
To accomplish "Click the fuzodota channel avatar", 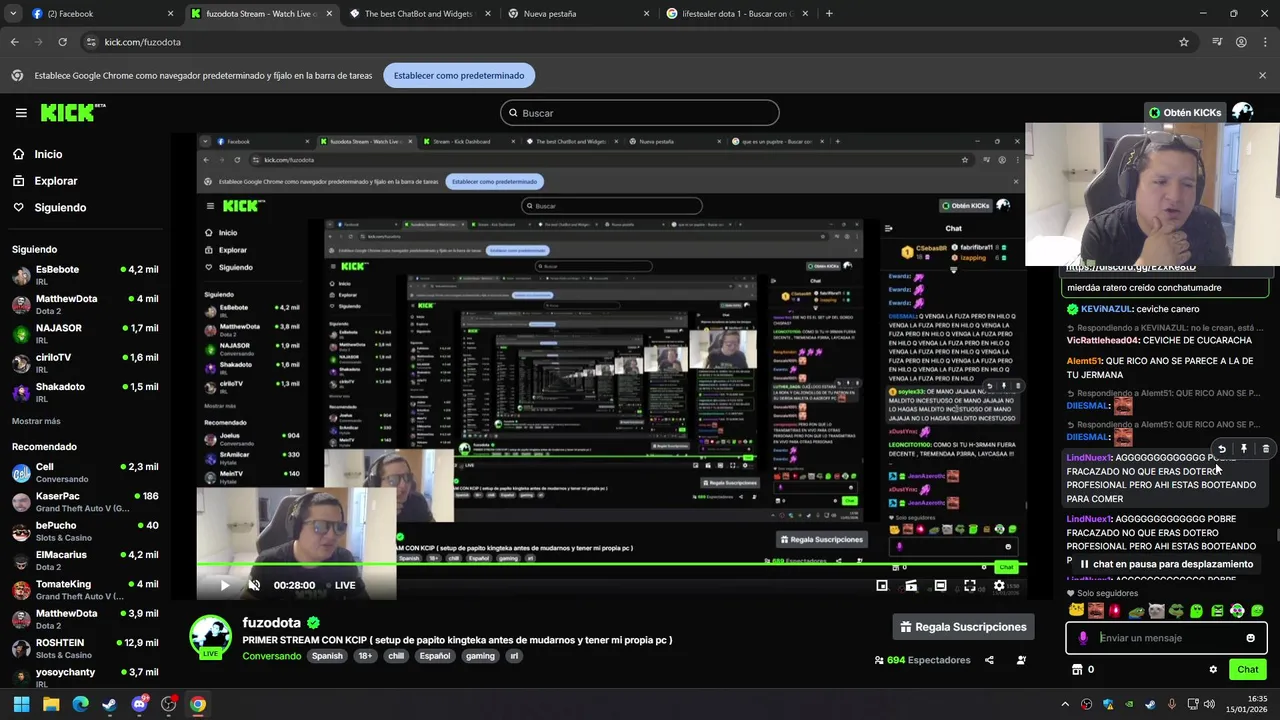I will pos(211,637).
